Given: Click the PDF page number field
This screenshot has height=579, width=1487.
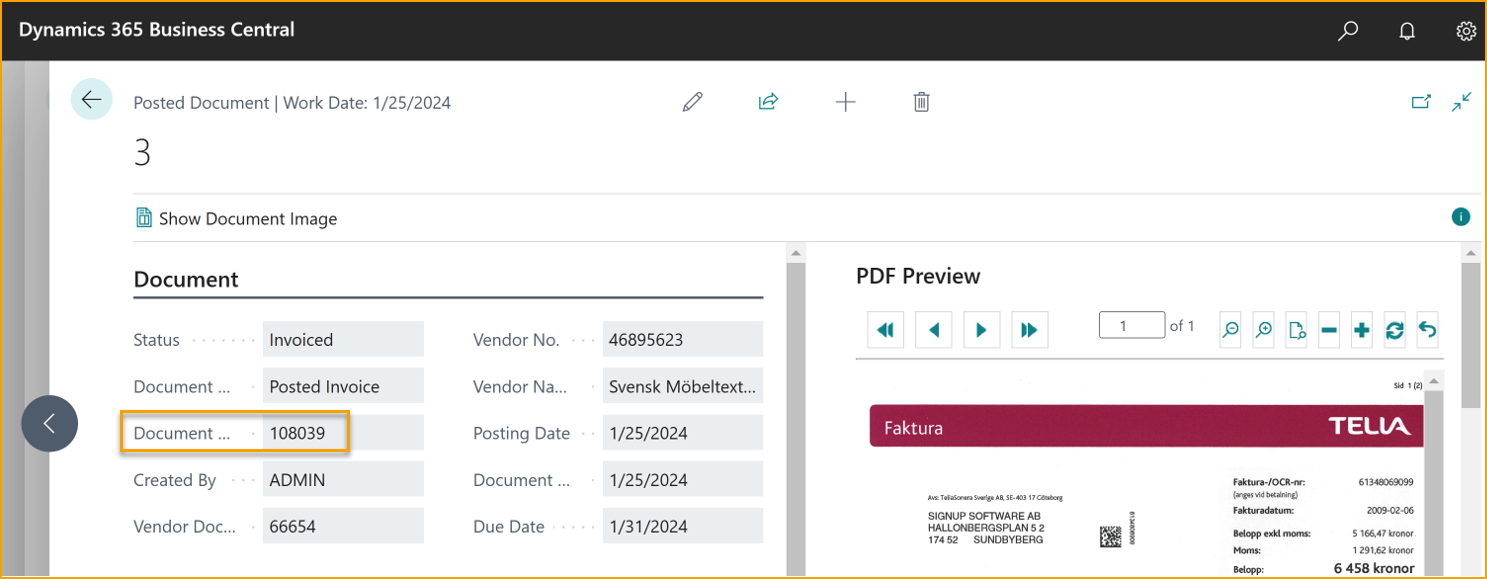Looking at the screenshot, I should pyautogui.click(x=1131, y=326).
